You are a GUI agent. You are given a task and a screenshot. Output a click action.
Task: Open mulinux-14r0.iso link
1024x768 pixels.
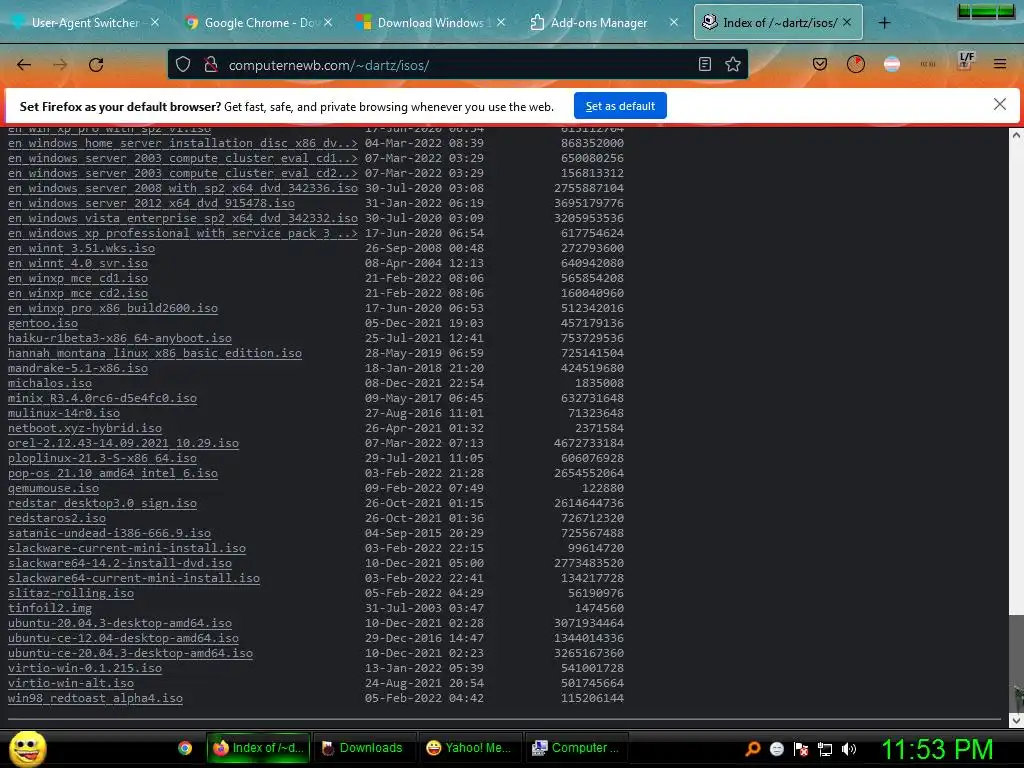coord(64,413)
